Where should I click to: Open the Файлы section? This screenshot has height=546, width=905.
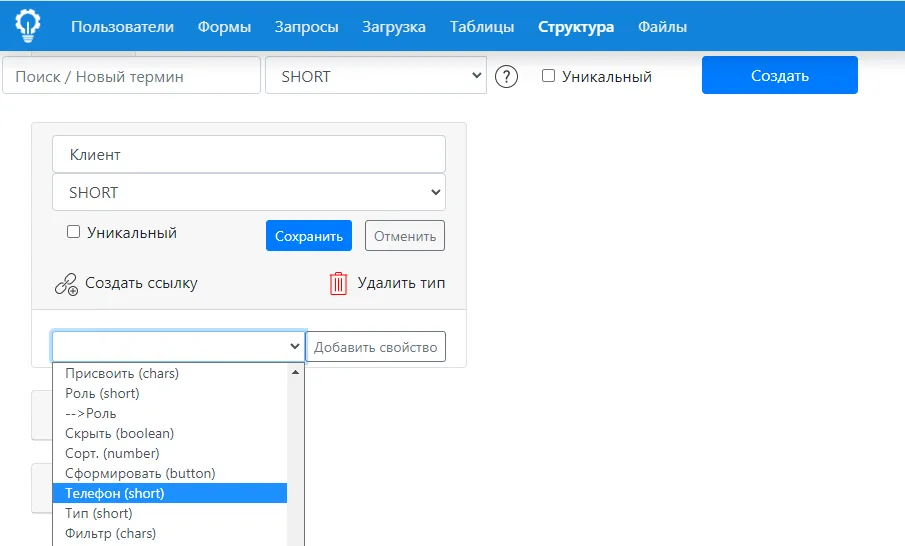pyautogui.click(x=662, y=27)
